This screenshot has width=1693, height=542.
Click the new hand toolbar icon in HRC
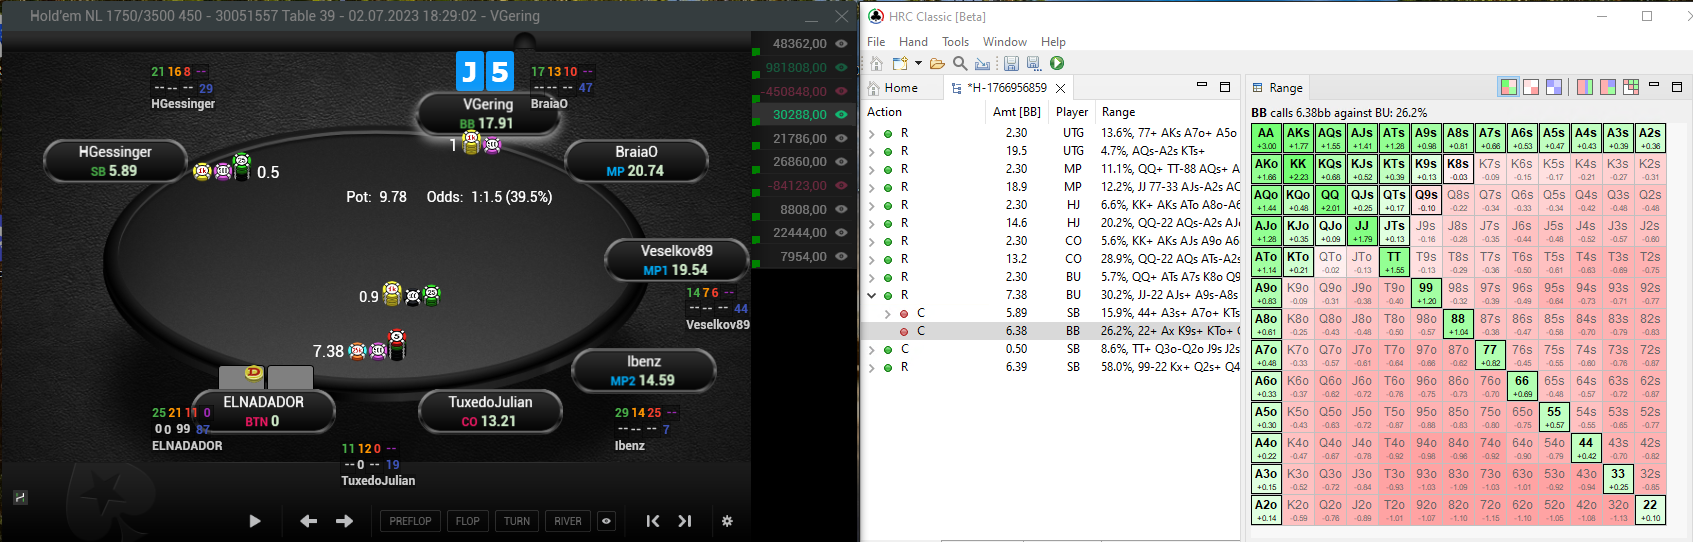(900, 63)
